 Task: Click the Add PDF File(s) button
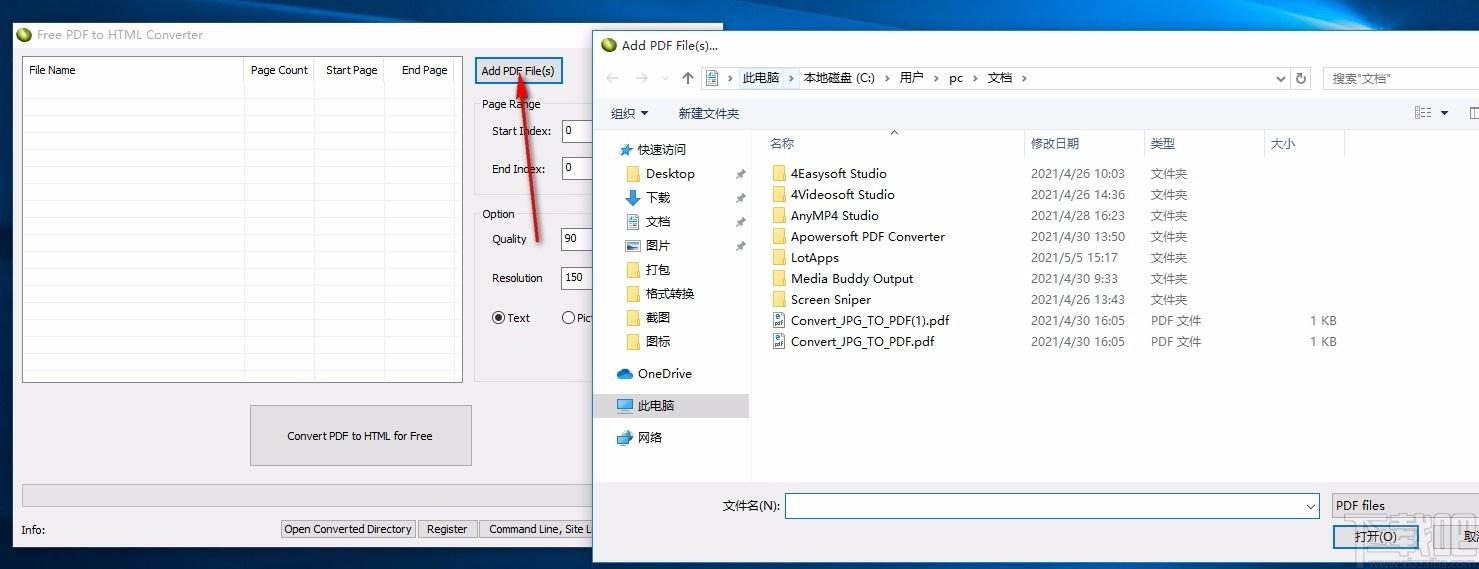click(518, 71)
